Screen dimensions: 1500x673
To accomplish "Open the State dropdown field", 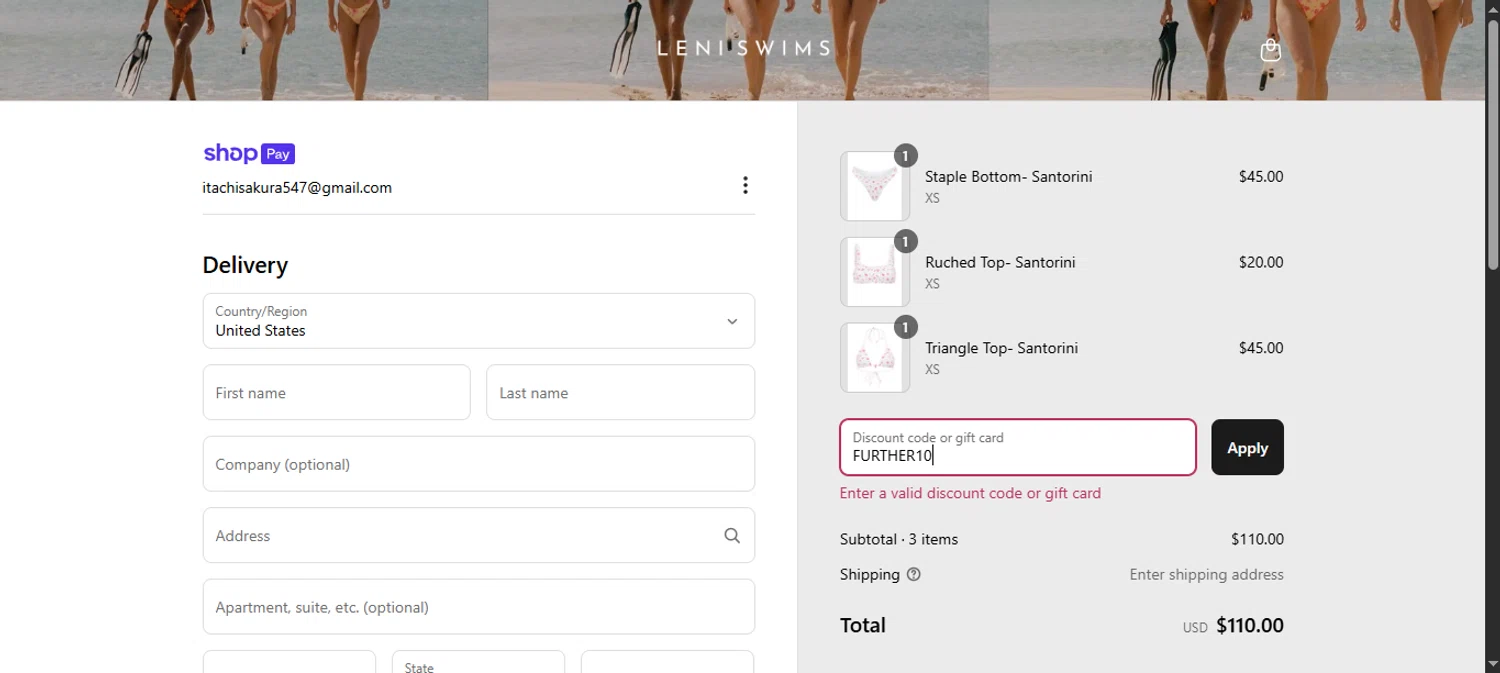I will tap(478, 662).
